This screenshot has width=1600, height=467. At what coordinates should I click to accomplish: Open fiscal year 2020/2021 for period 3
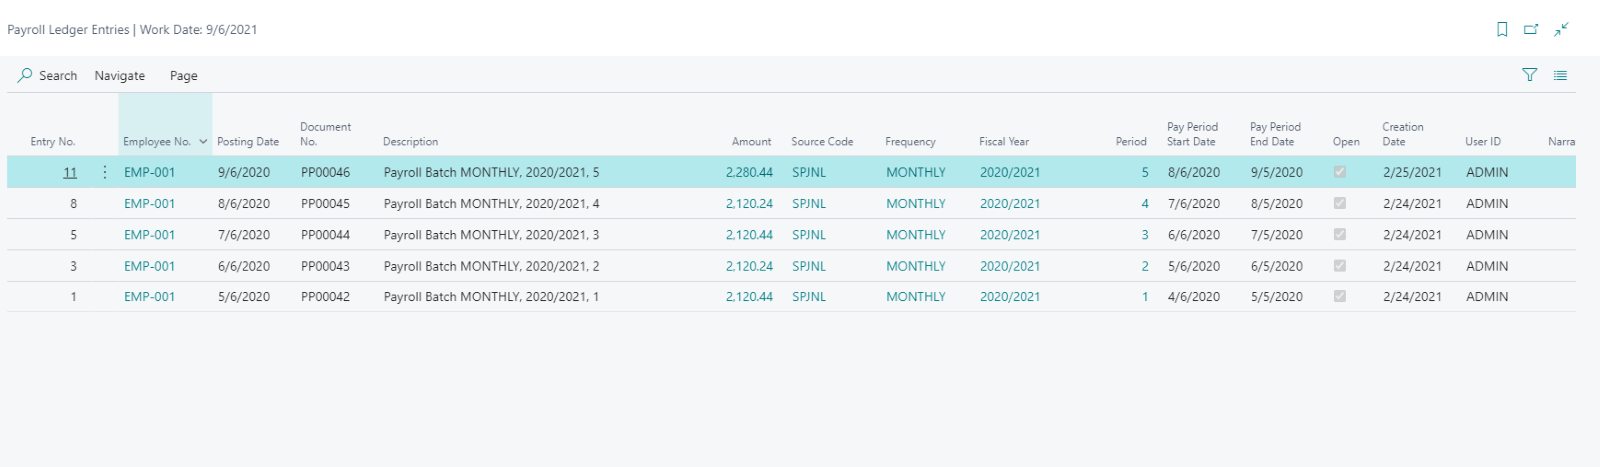(x=1010, y=235)
